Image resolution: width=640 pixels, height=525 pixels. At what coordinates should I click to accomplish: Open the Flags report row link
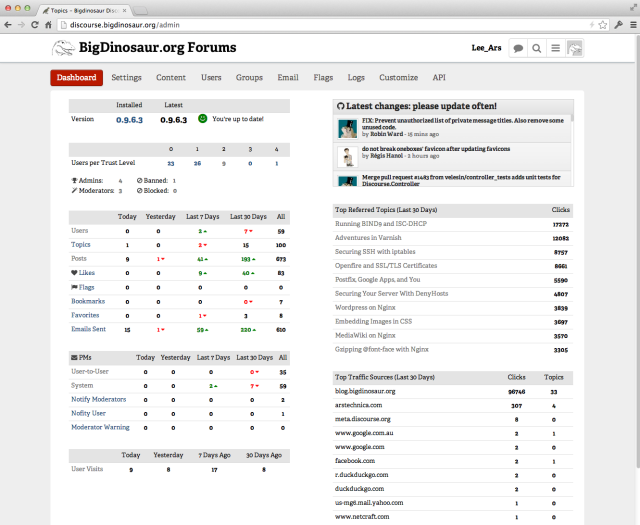coord(87,287)
